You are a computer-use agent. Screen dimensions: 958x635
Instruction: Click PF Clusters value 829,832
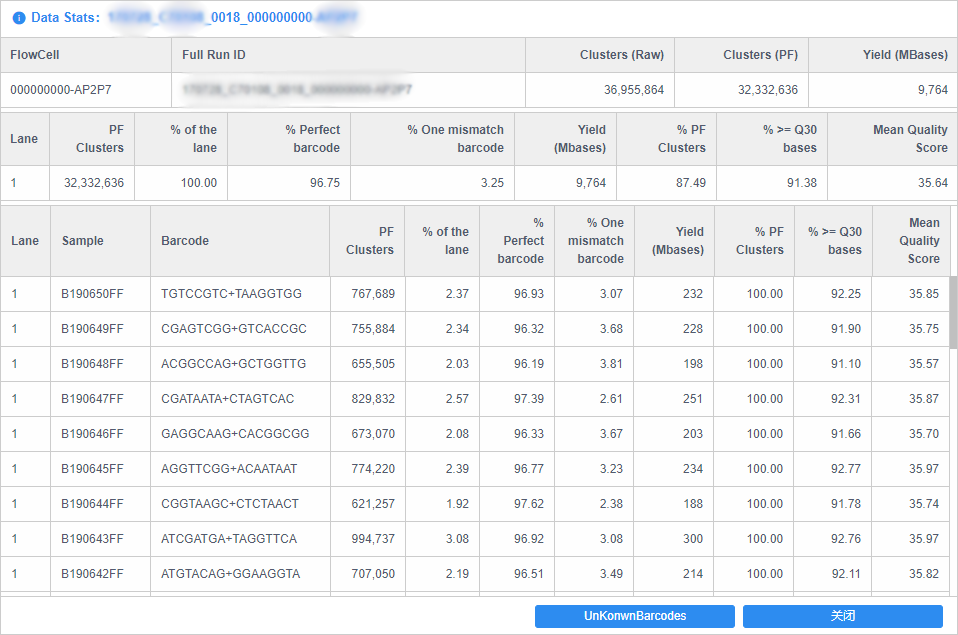click(x=373, y=398)
